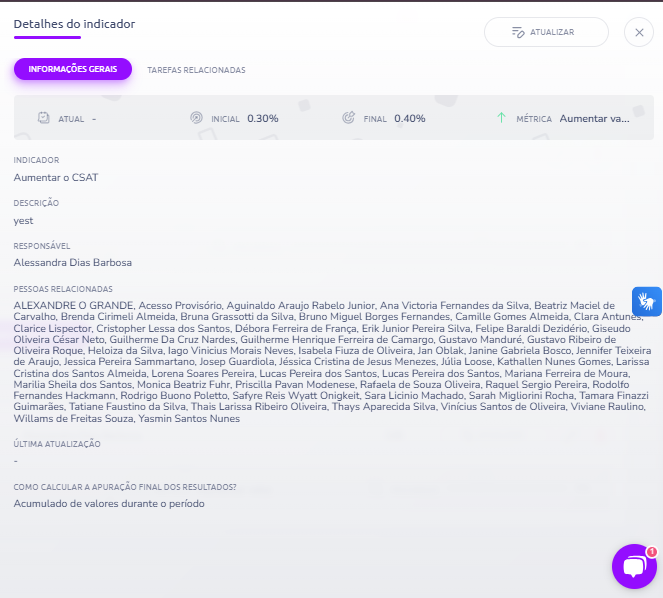Click the truncated metric text Aumentar va...

[x=595, y=118]
